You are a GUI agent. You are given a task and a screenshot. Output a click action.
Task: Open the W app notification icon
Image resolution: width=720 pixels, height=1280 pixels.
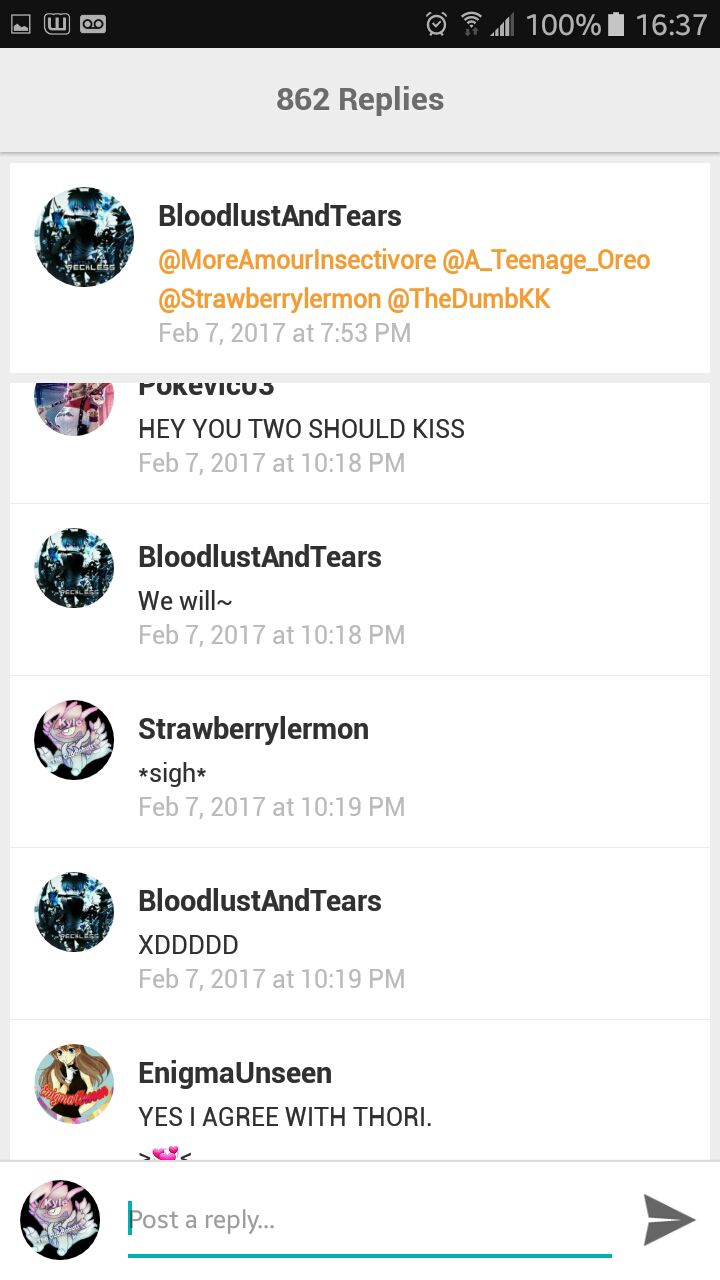(x=57, y=23)
